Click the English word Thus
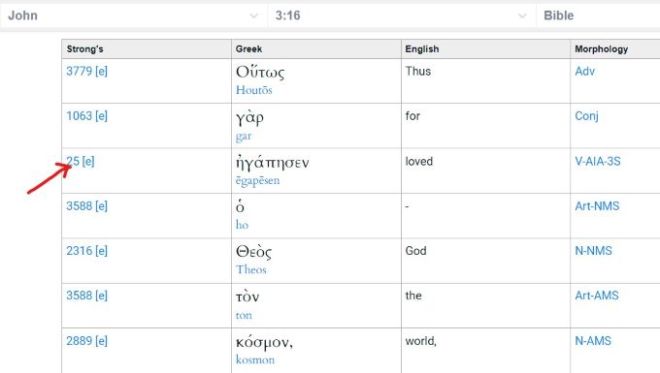The width and height of the screenshot is (660, 373). point(418,71)
